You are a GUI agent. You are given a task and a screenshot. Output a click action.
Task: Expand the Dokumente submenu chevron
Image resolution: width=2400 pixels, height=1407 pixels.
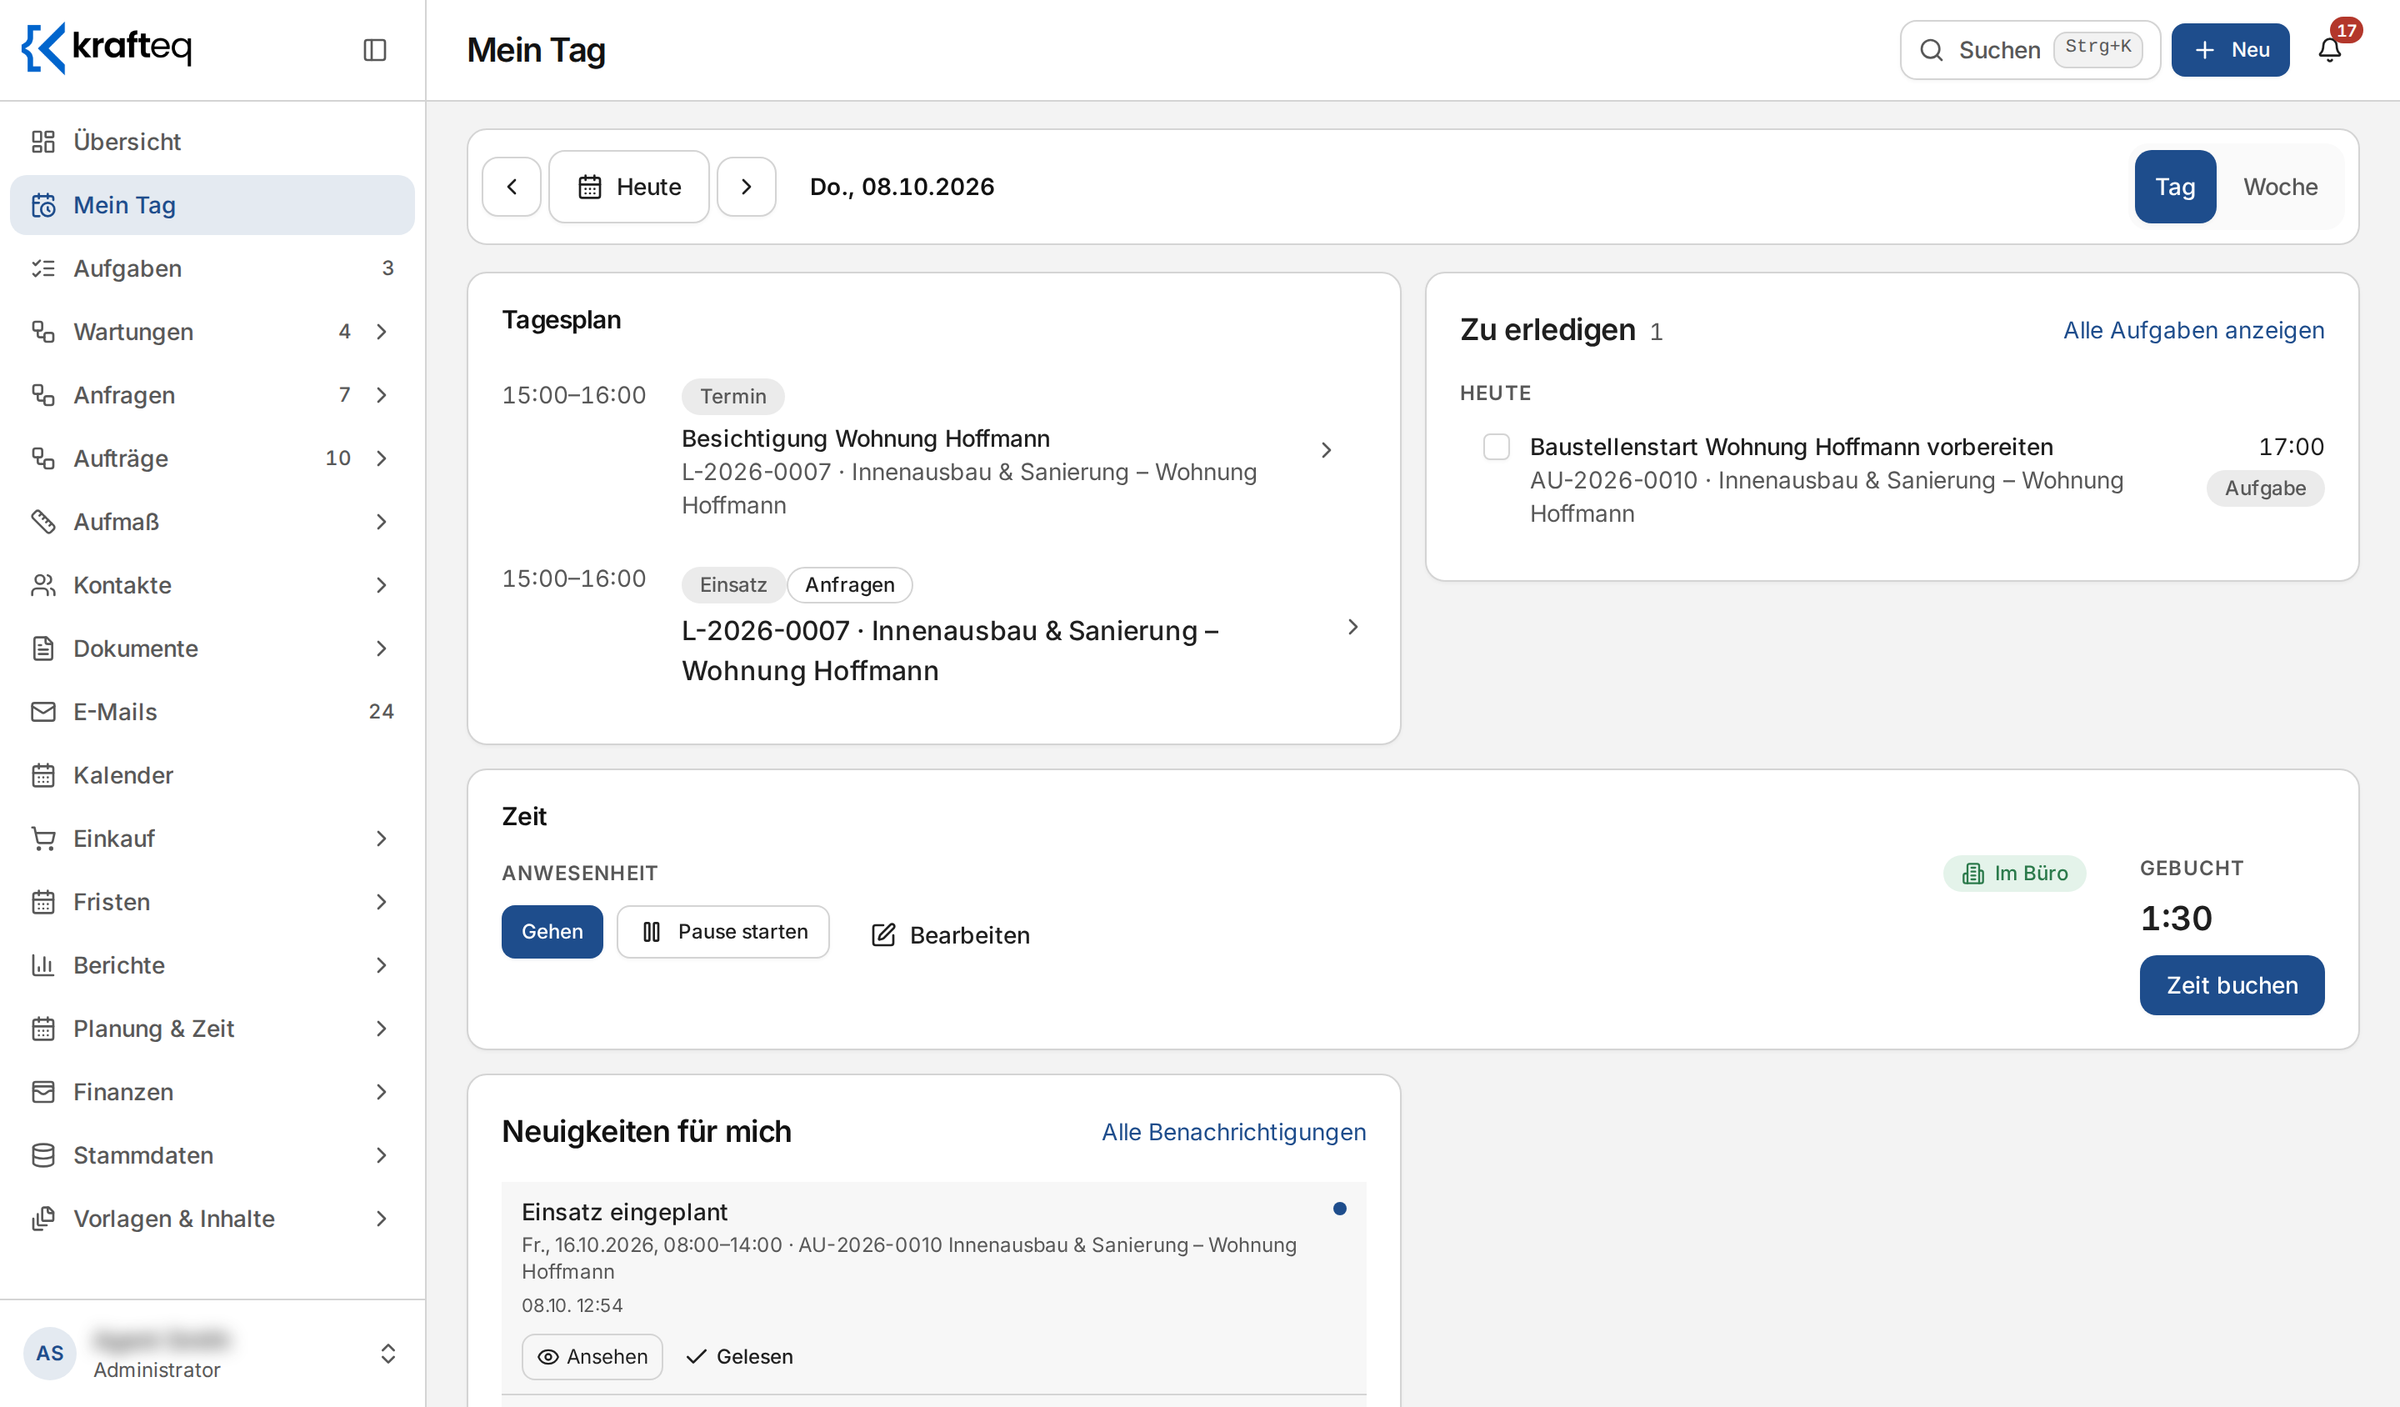[381, 648]
